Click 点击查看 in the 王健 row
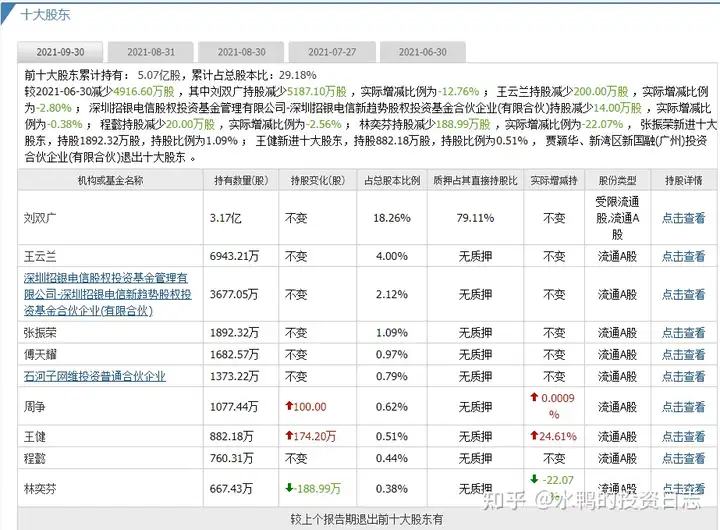The image size is (720, 530). pyautogui.click(x=683, y=436)
